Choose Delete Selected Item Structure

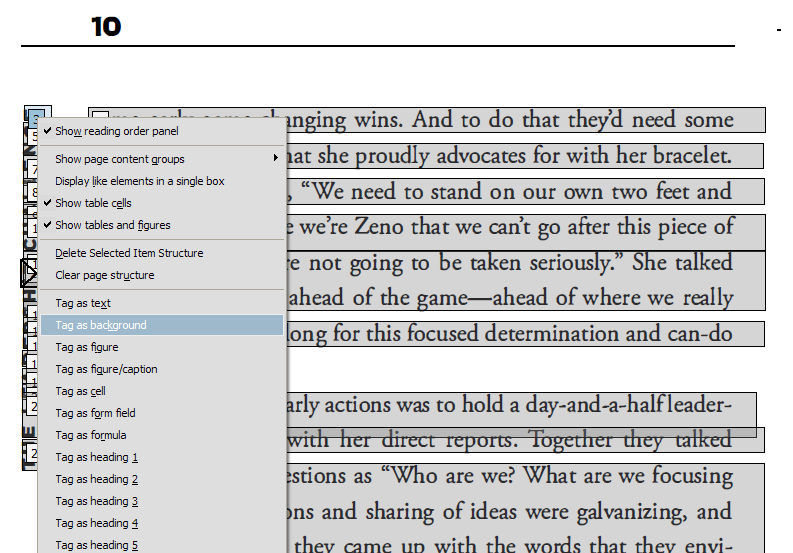[x=162, y=253]
